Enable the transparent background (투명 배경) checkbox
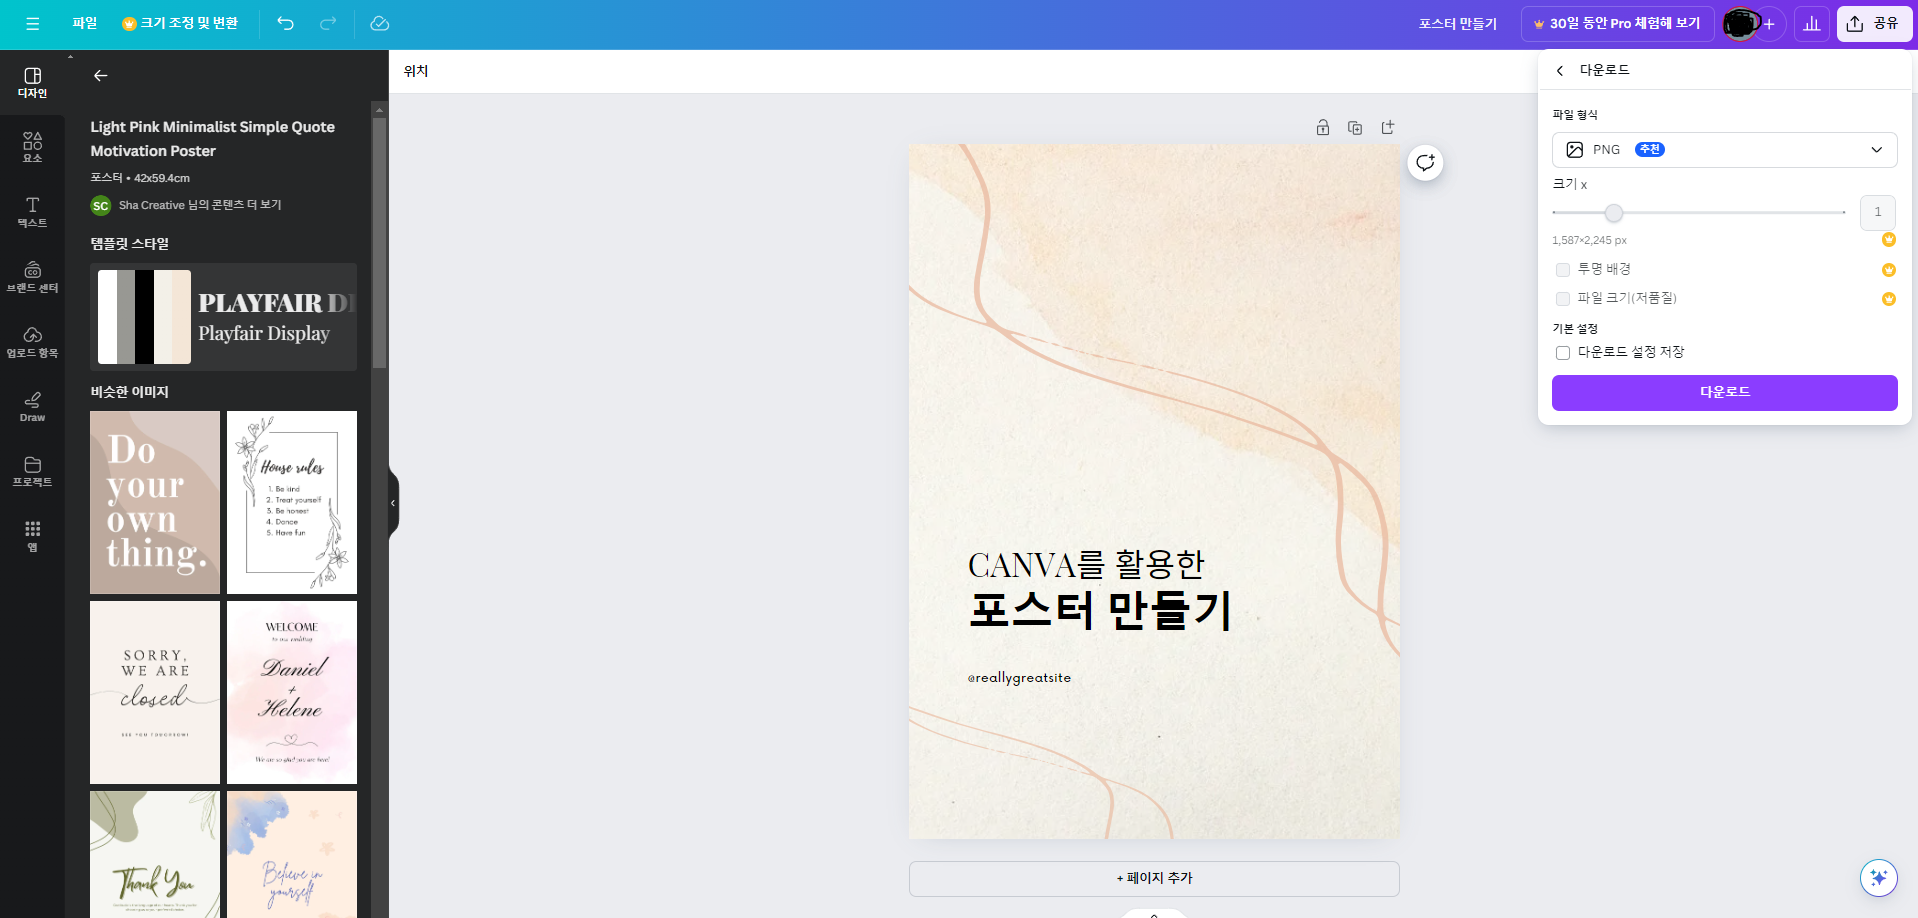The height and width of the screenshot is (918, 1918). pos(1563,270)
